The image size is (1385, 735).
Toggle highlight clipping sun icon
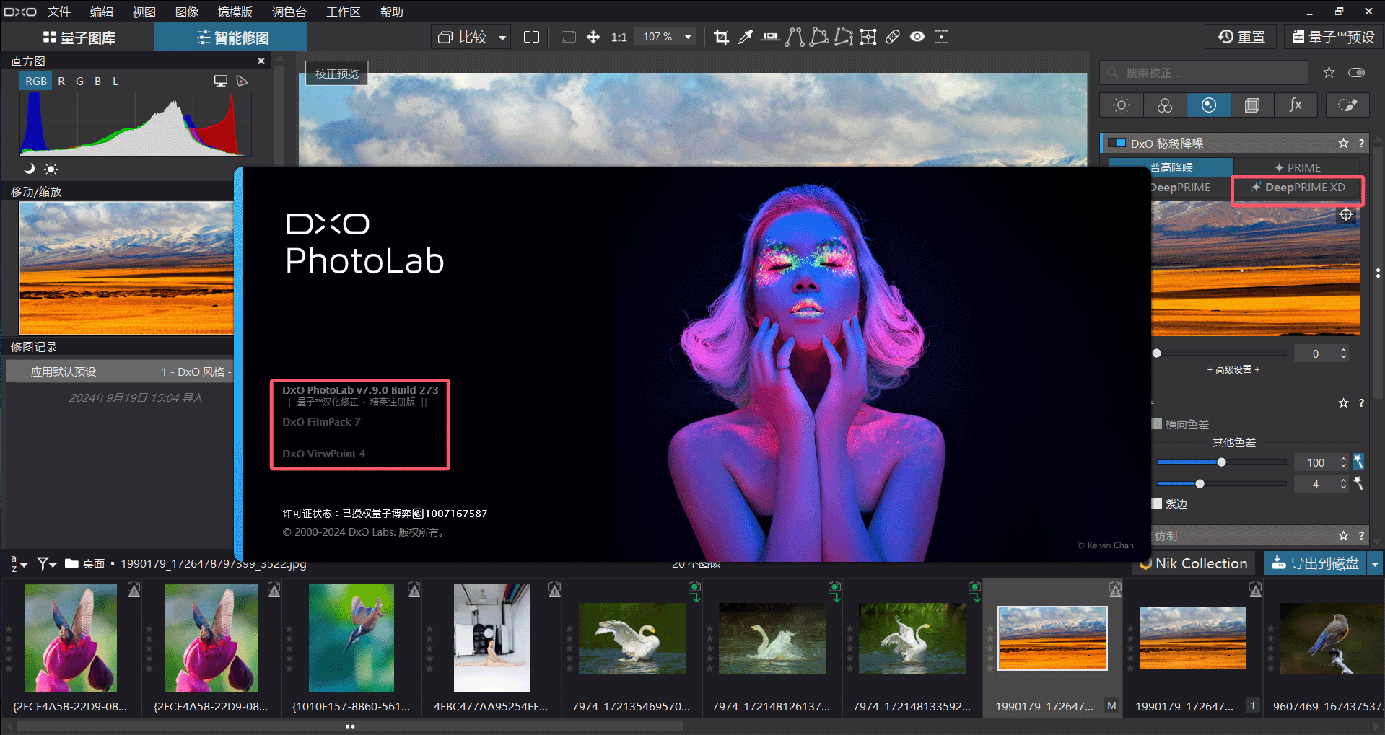click(x=51, y=169)
